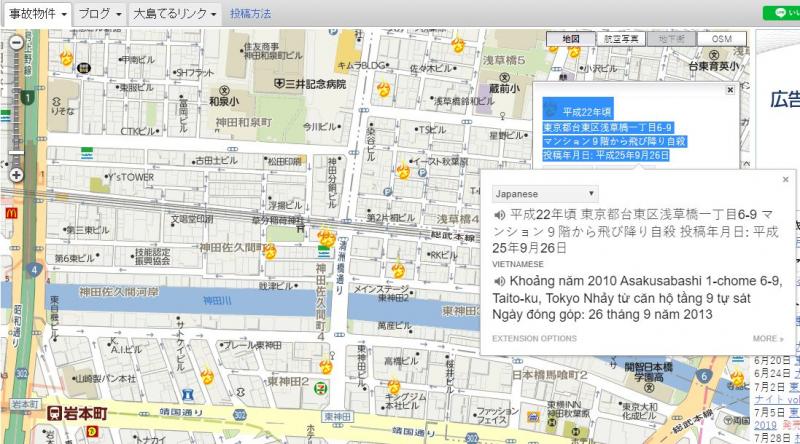
Task: Click the 7月2日 sidebar entry
Action: 777,386
